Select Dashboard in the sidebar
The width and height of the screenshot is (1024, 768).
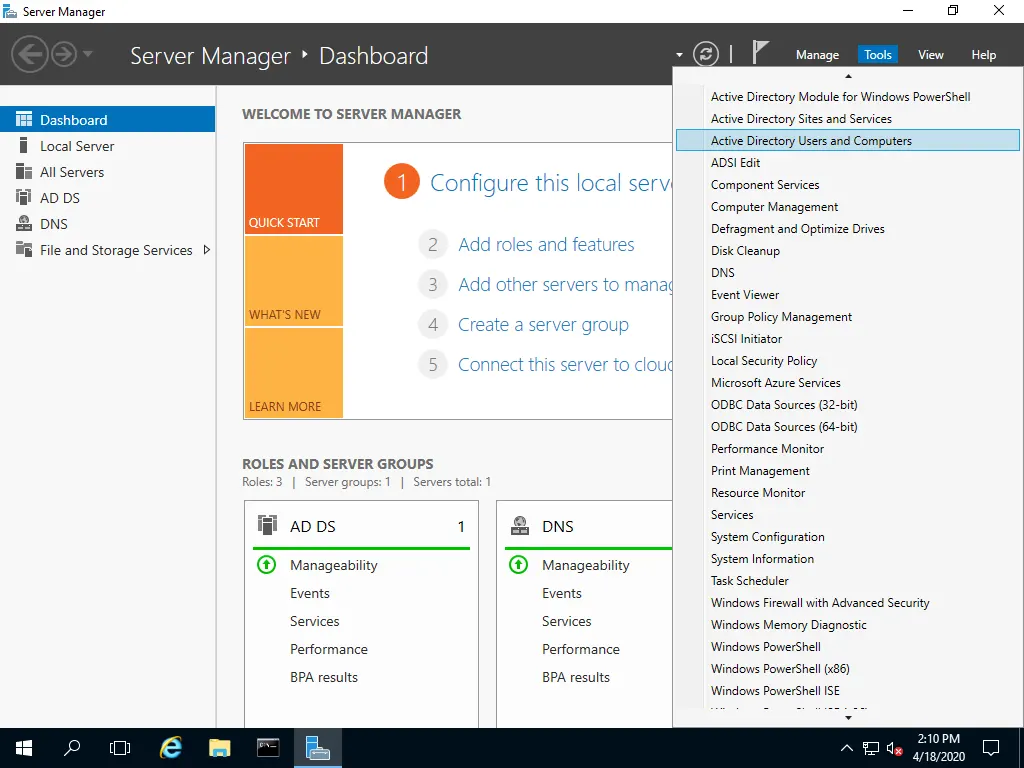click(x=107, y=120)
